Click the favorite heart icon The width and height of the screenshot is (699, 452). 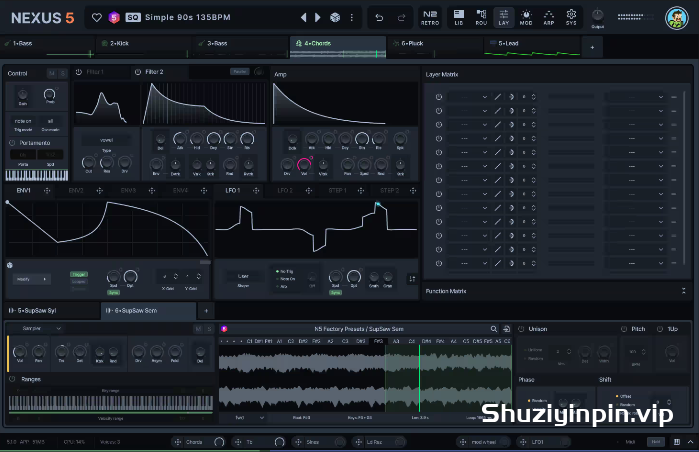(x=96, y=17)
